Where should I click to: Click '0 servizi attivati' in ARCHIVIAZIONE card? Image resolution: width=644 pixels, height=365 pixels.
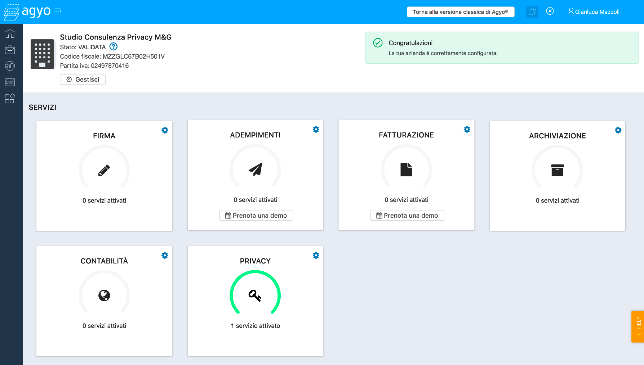557,200
